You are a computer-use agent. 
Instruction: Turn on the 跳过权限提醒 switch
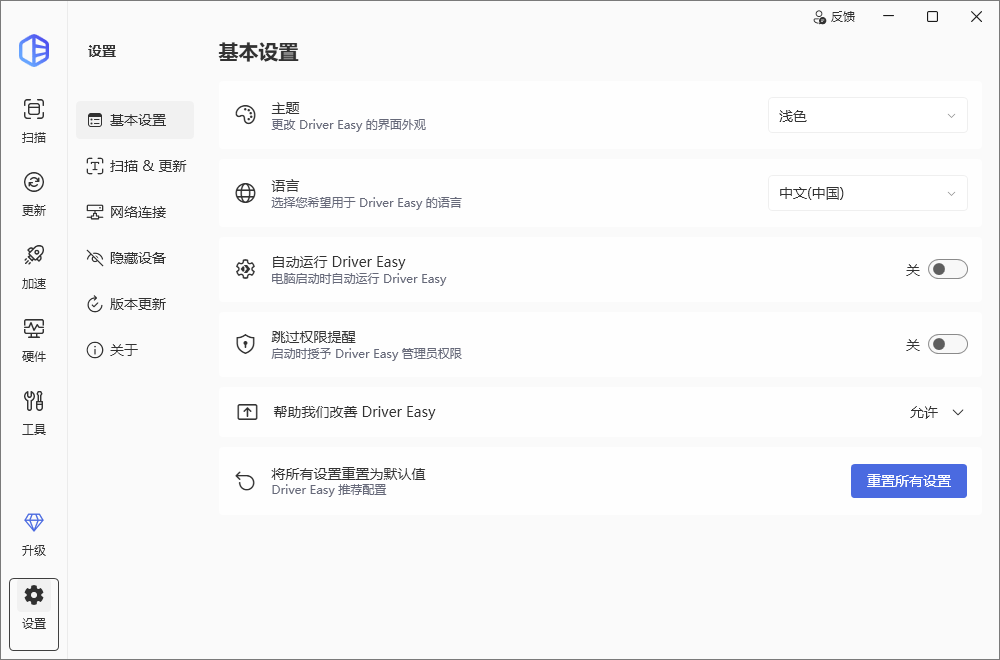coord(947,345)
